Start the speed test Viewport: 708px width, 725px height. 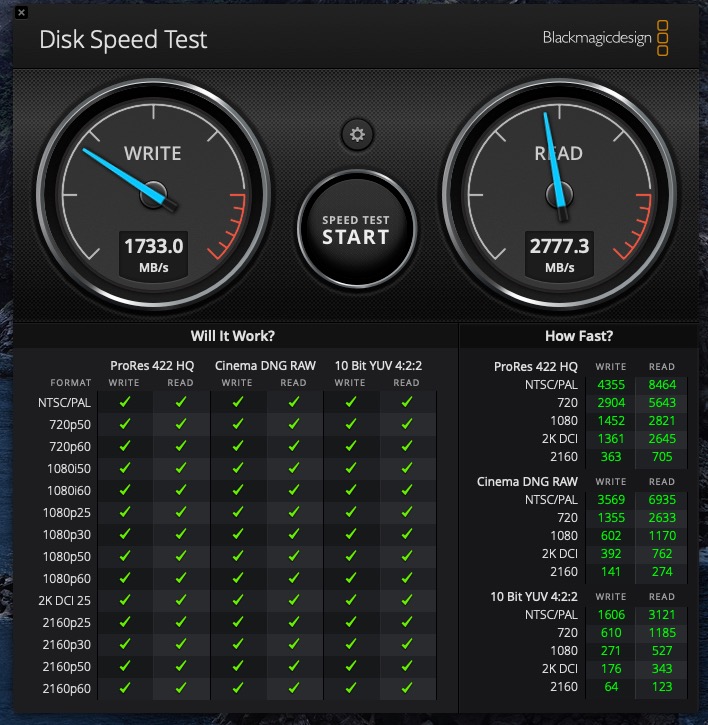[x=357, y=229]
